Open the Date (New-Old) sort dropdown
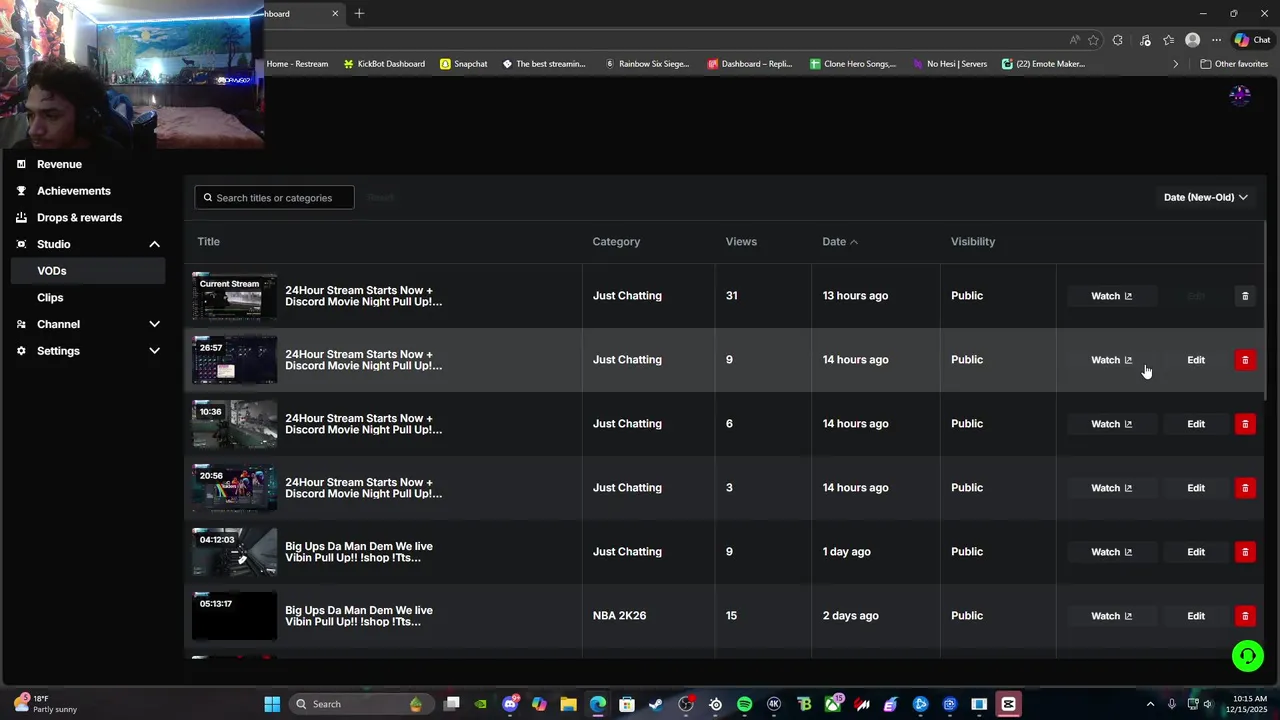Screen dimensions: 1280x720 pos(1205,197)
